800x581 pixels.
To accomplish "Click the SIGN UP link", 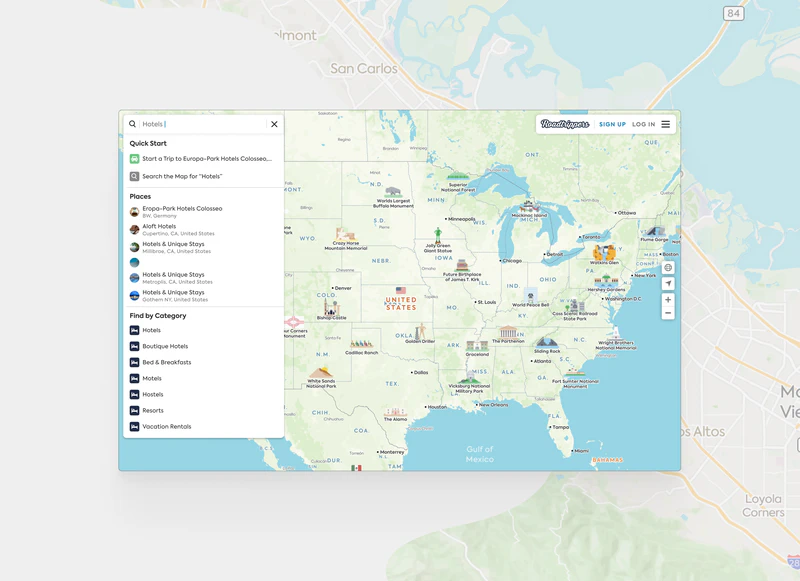I will point(612,124).
